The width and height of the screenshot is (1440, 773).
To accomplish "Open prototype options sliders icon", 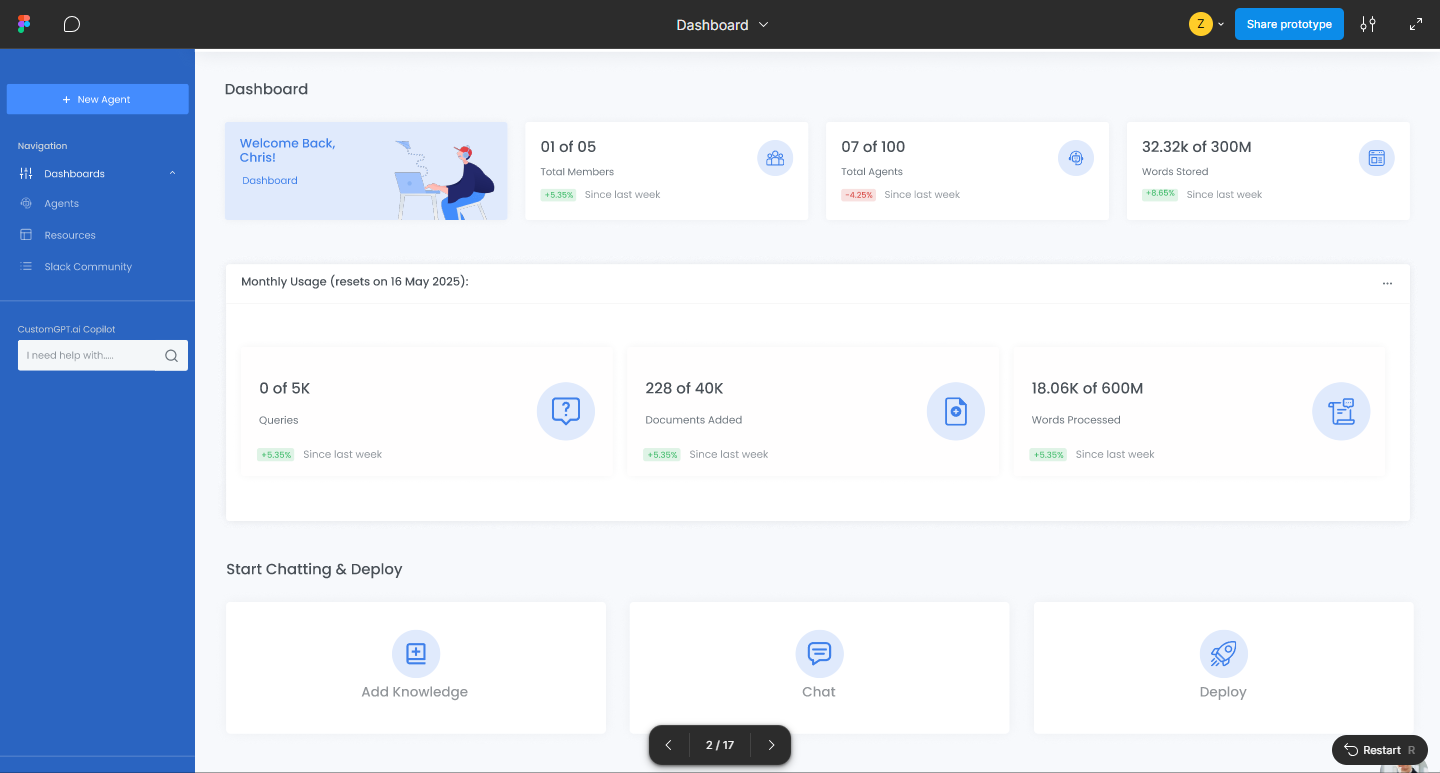I will [x=1368, y=24].
